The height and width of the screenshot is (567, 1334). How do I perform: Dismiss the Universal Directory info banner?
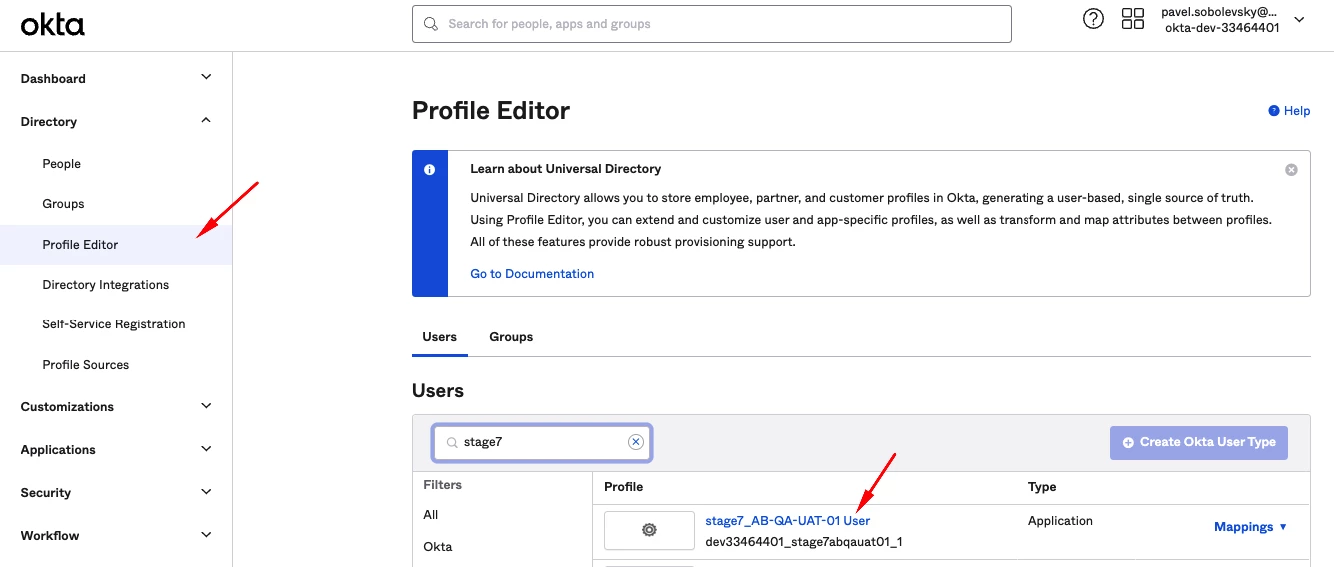pos(1291,170)
